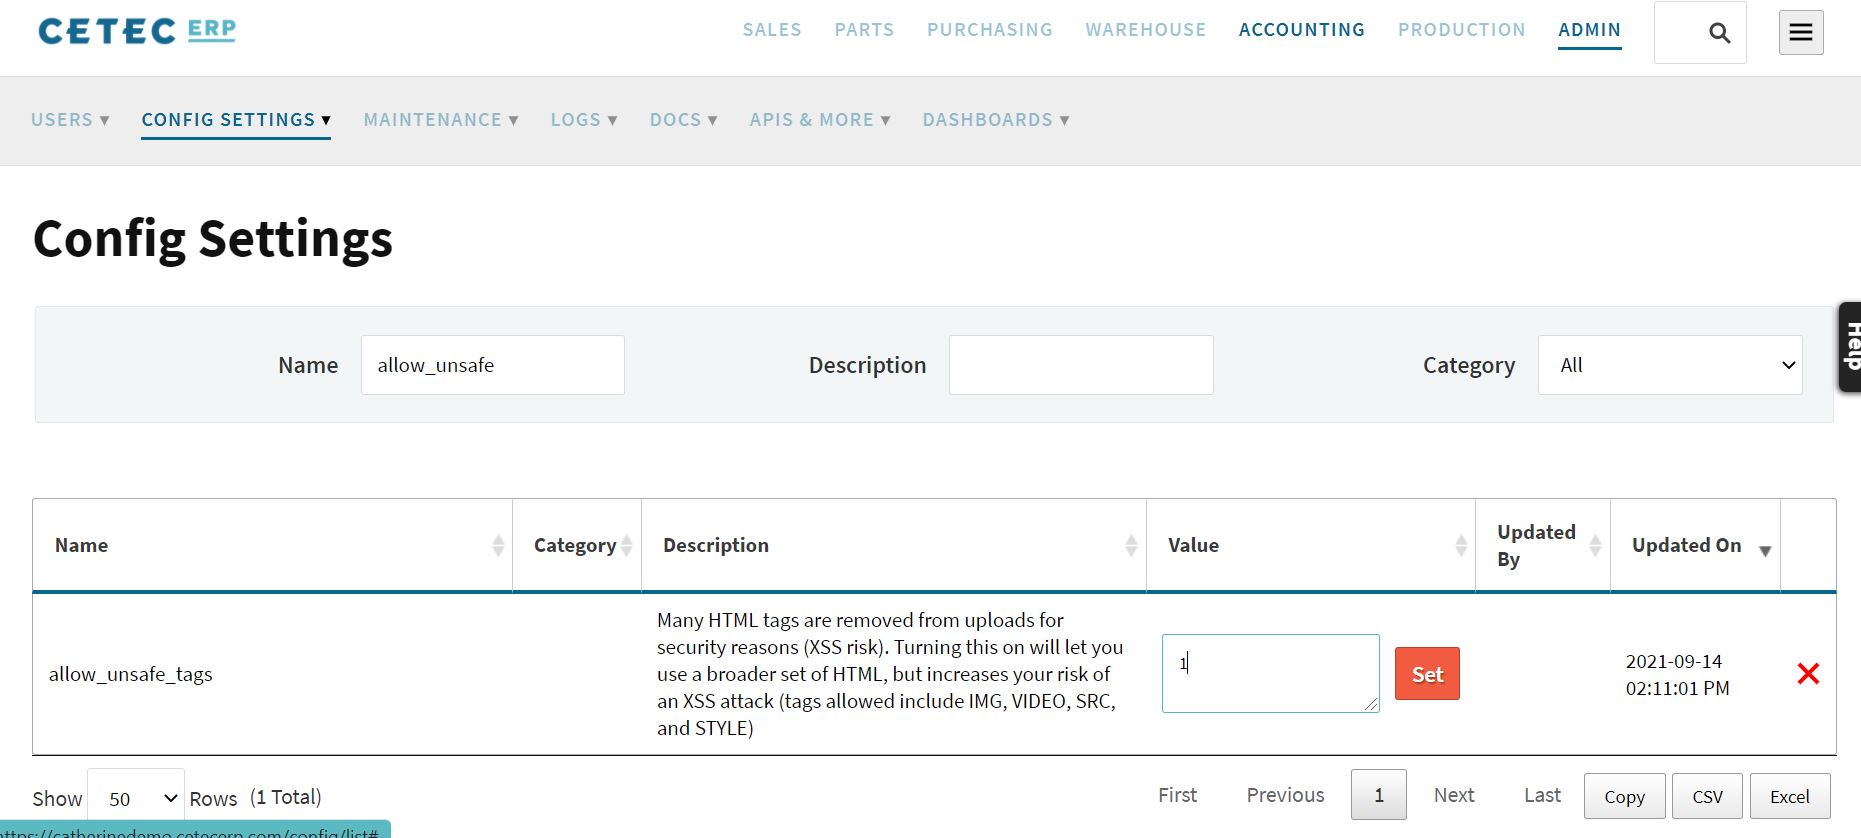The width and height of the screenshot is (1861, 838).
Task: Click the red Set button
Action: (x=1427, y=674)
